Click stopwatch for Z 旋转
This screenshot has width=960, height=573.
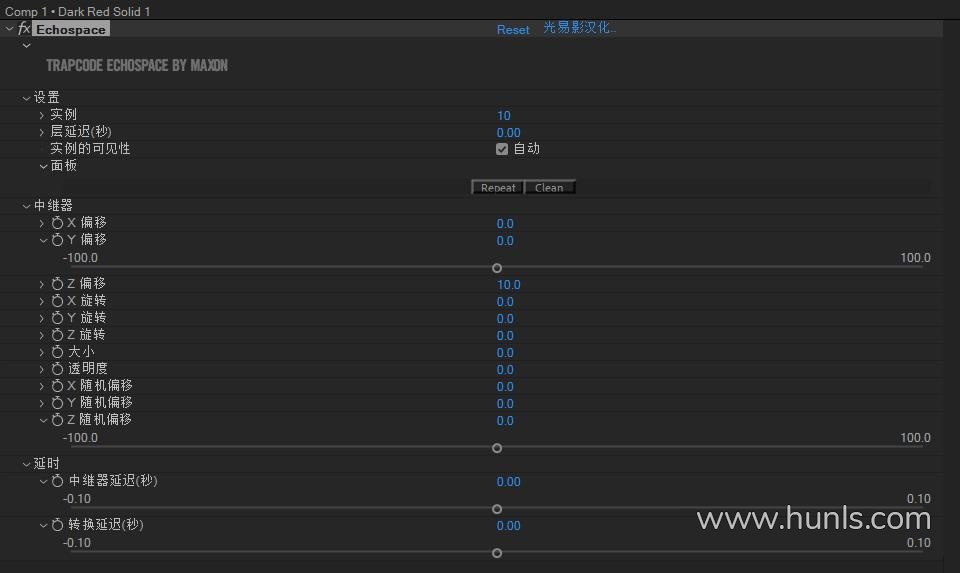pos(57,335)
